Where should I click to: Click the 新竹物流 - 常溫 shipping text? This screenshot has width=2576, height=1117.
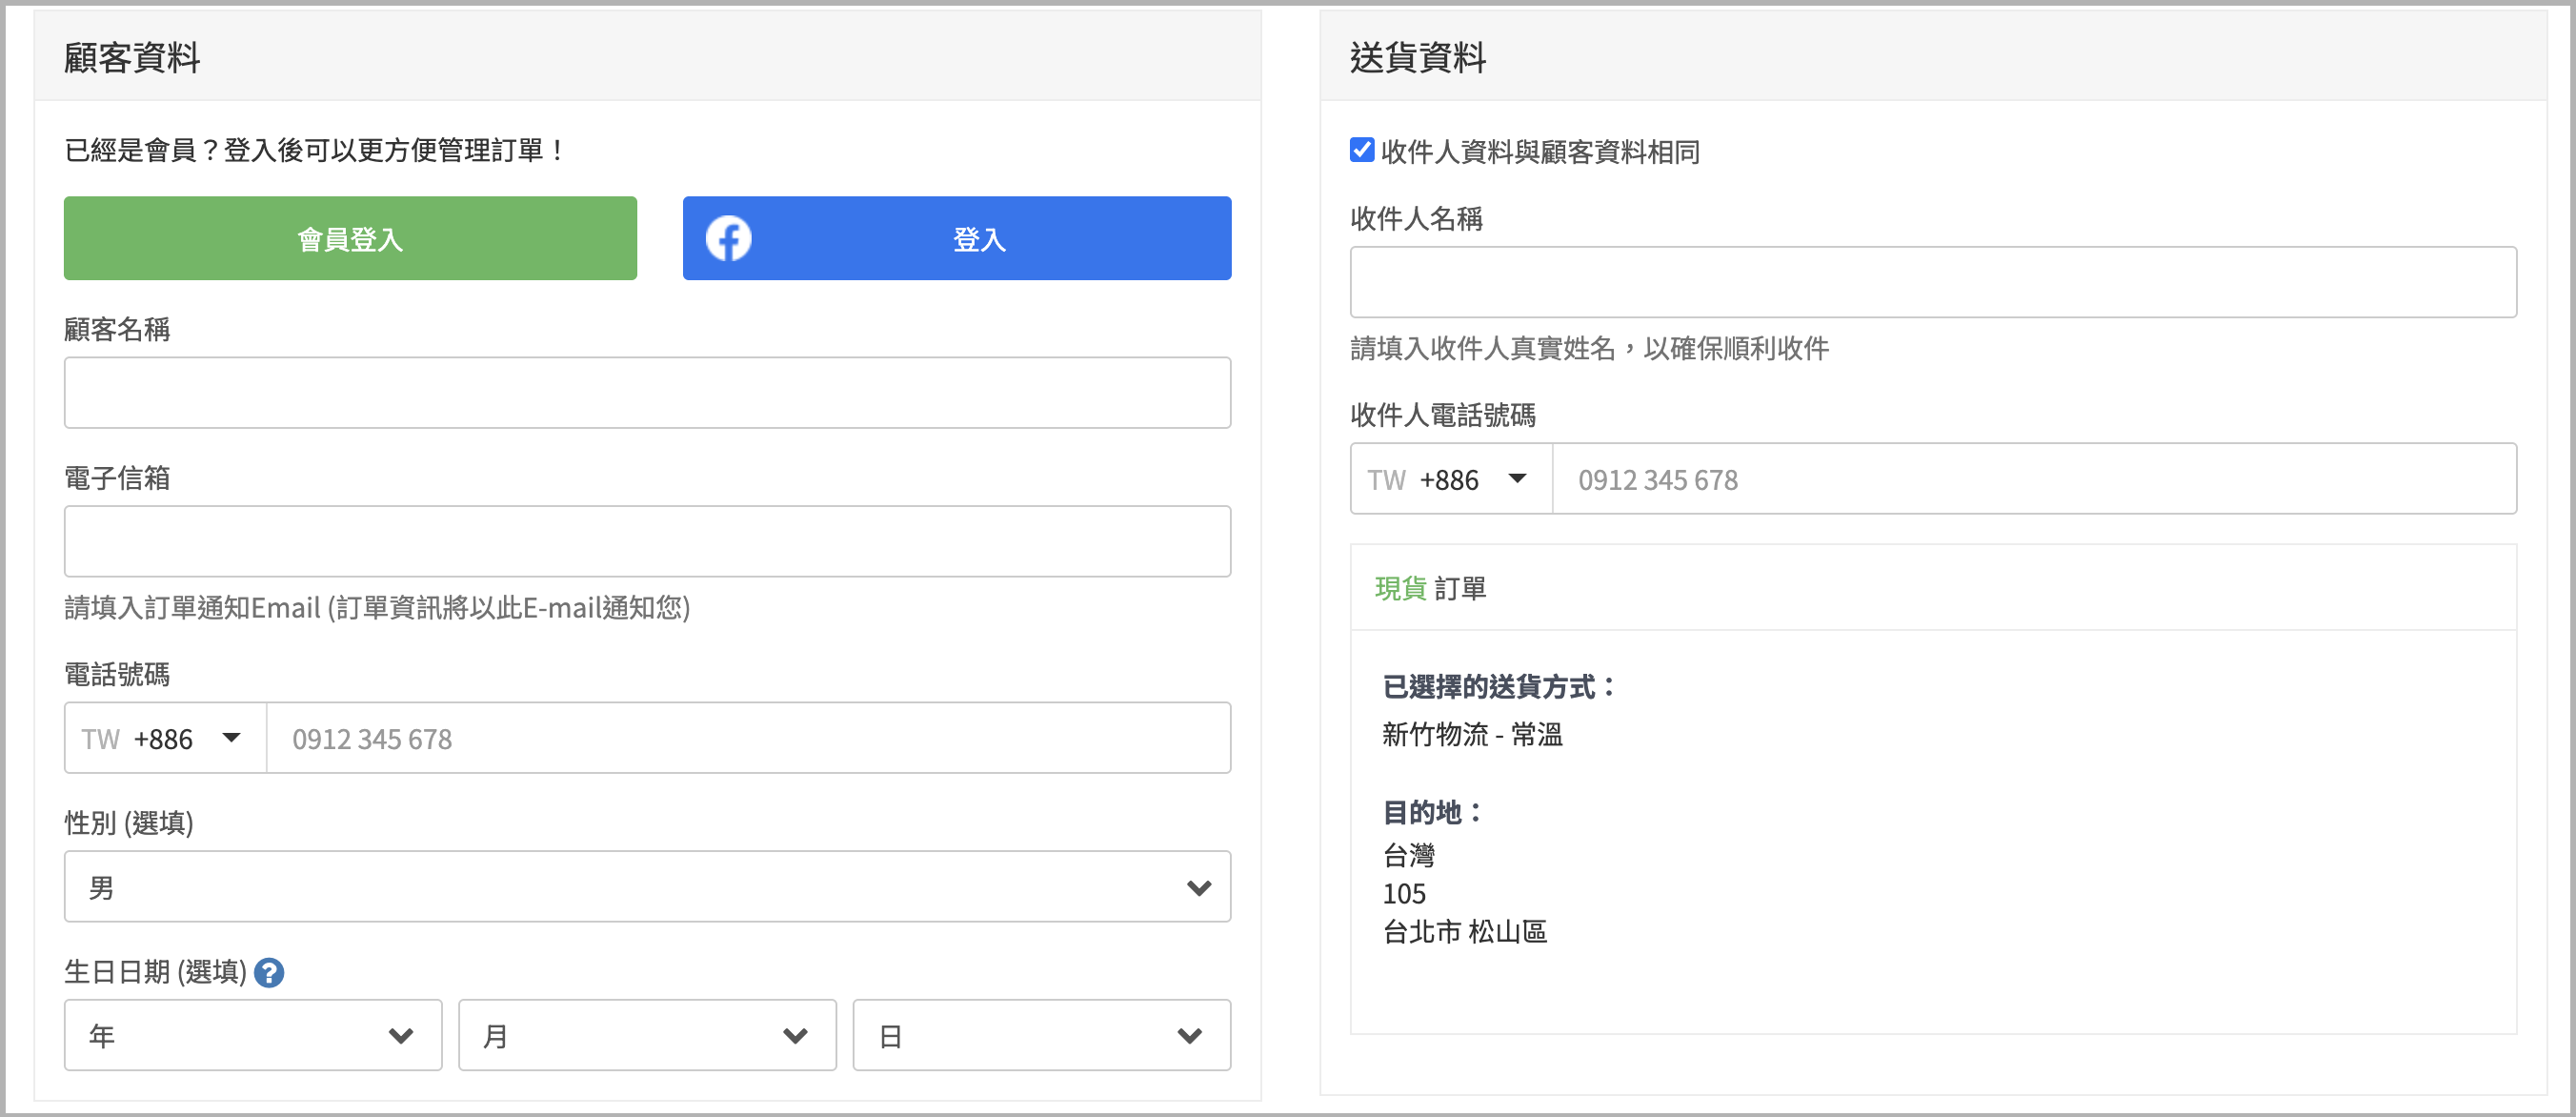coord(1472,734)
